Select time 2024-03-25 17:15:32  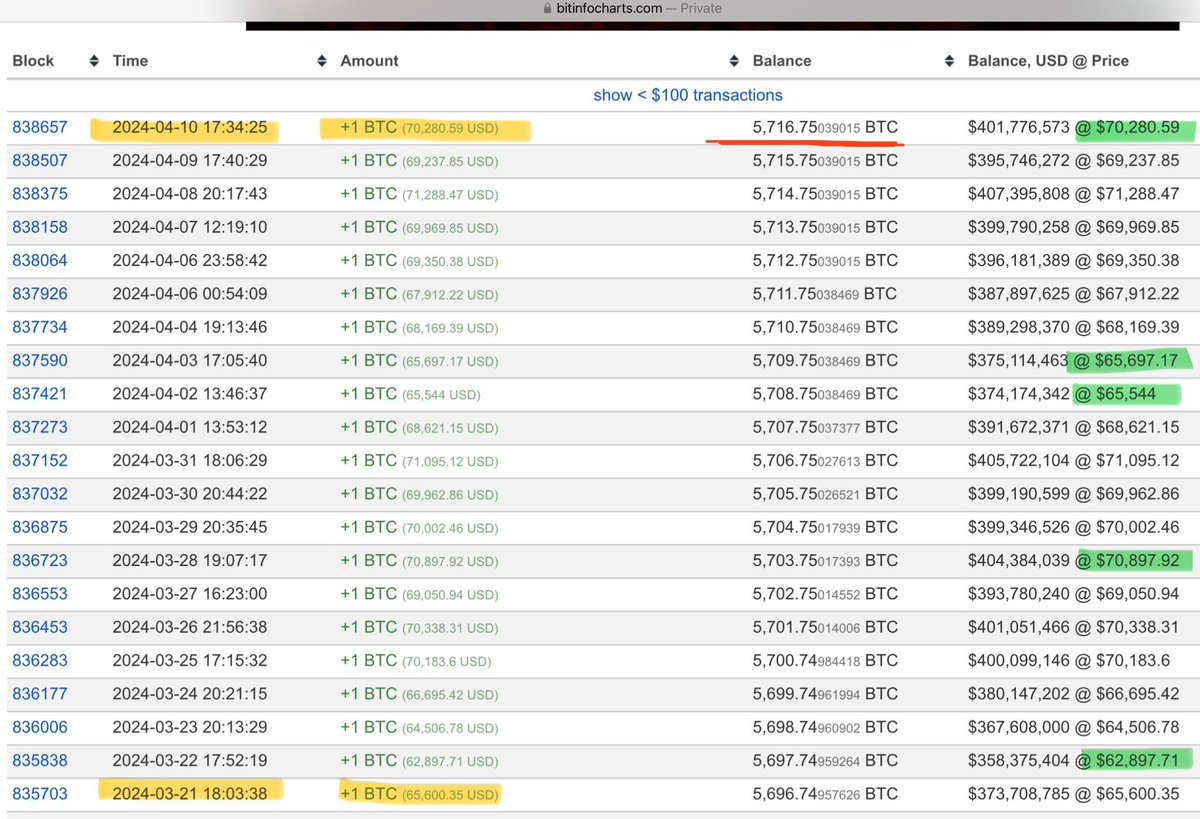[x=190, y=661]
